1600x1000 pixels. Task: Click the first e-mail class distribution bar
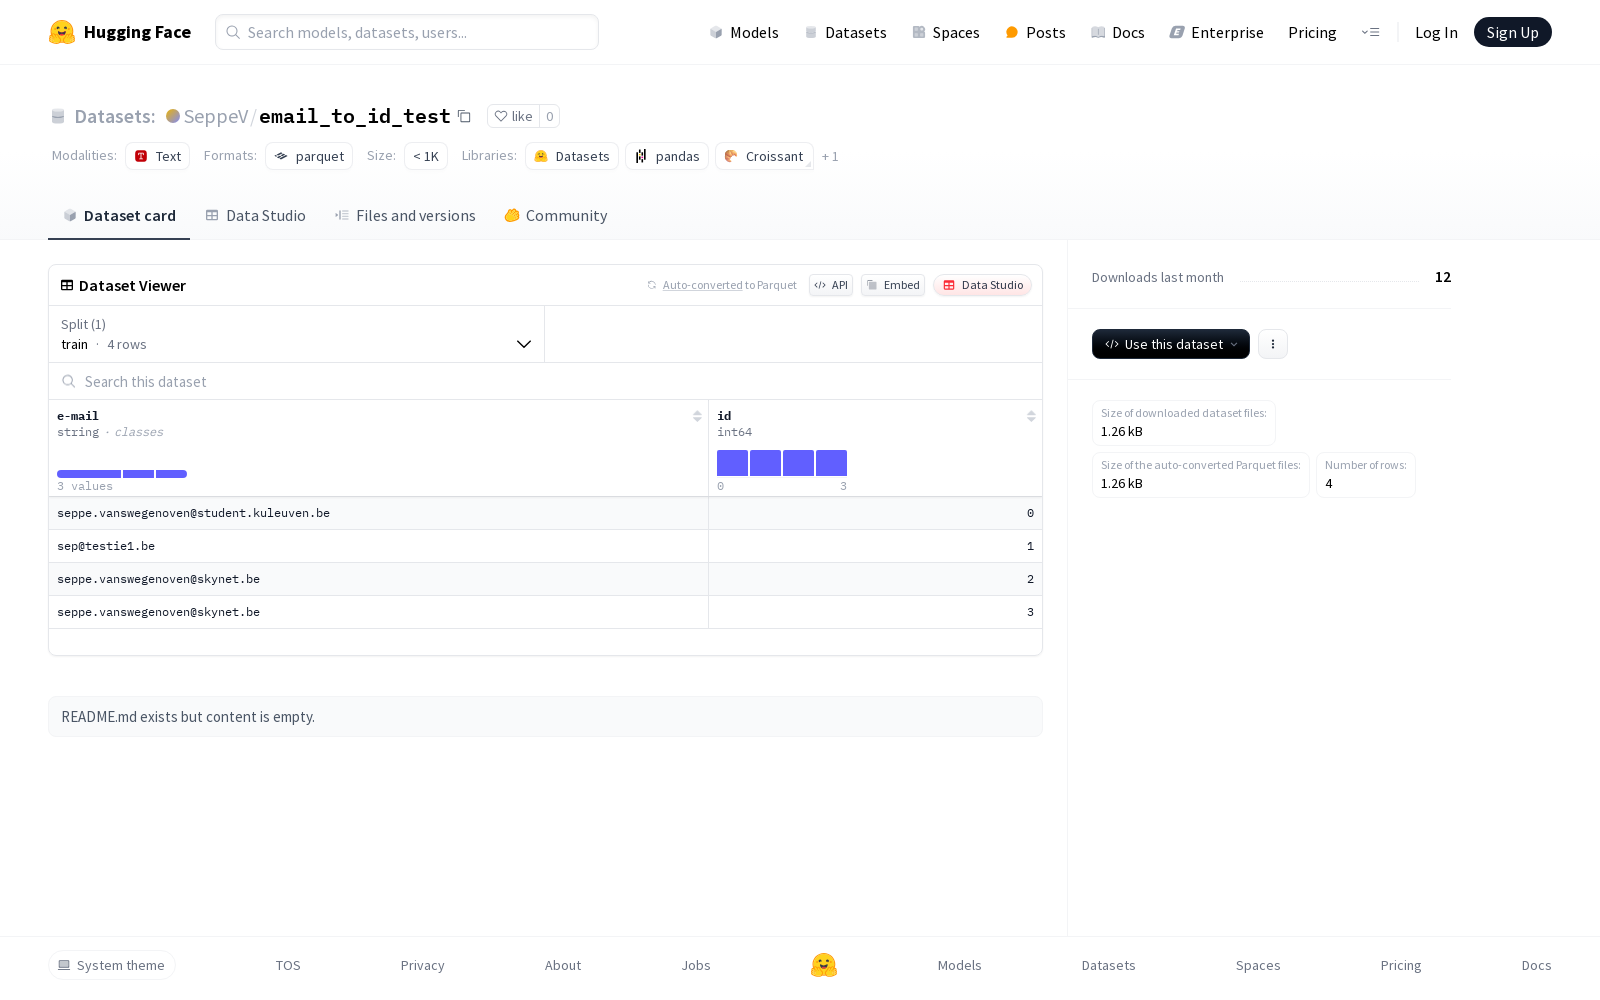89,474
